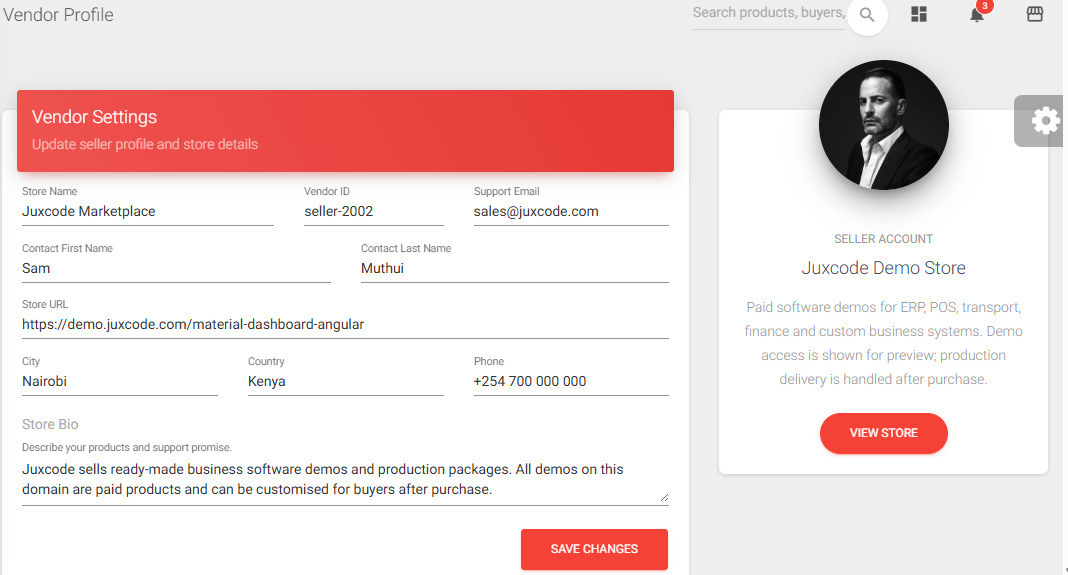The image size is (1068, 575).
Task: Click the search products text box
Action: 768,13
